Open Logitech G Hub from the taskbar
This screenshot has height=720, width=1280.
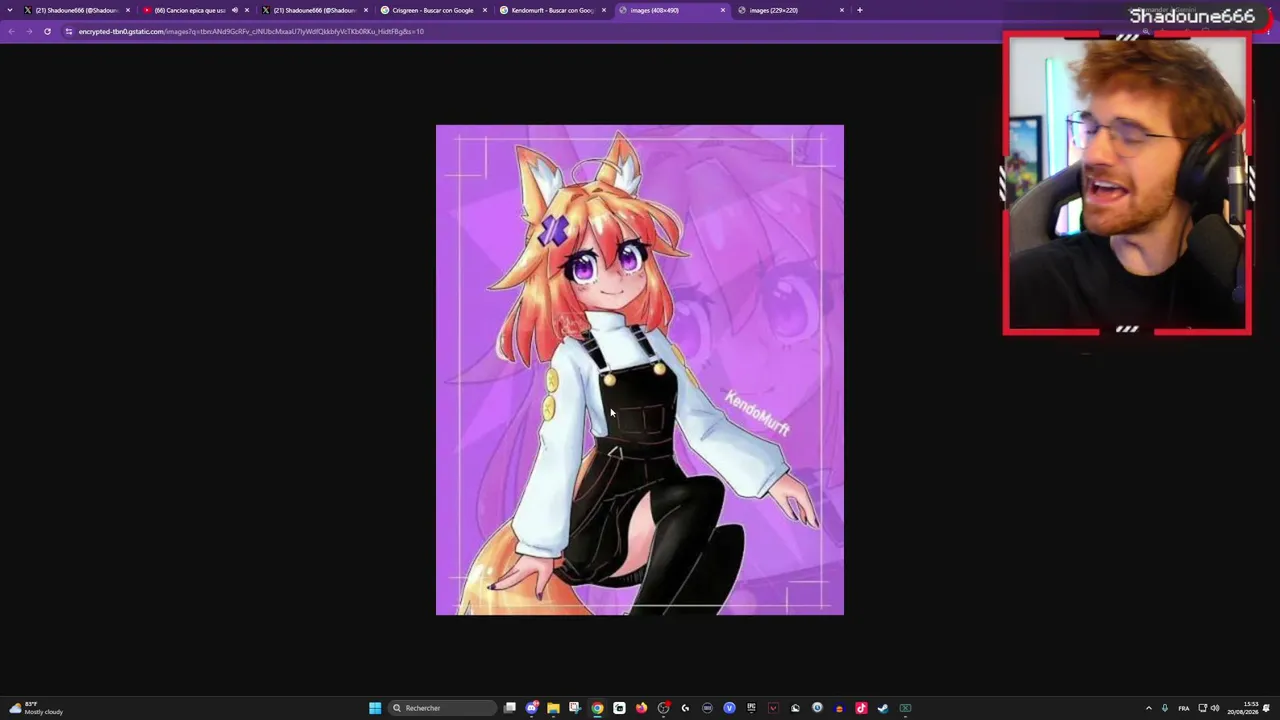[x=685, y=708]
